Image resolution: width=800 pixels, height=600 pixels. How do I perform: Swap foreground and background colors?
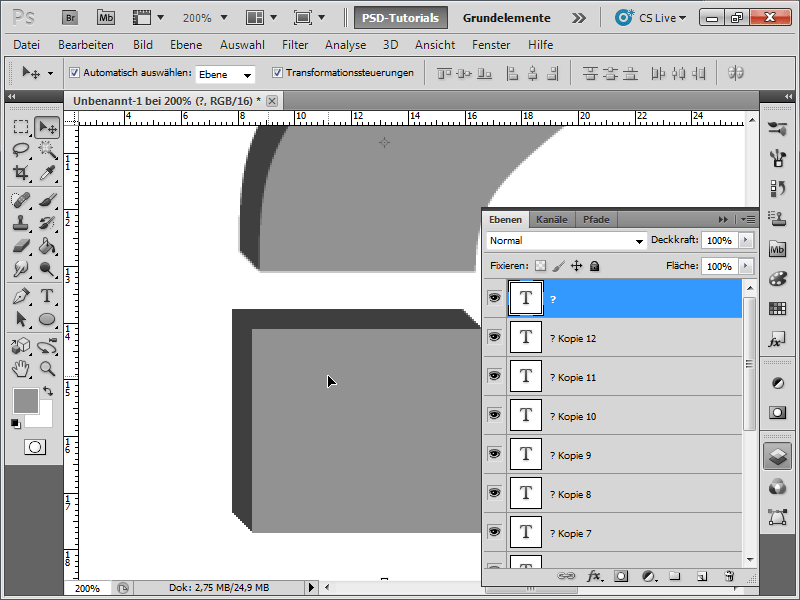click(48, 391)
